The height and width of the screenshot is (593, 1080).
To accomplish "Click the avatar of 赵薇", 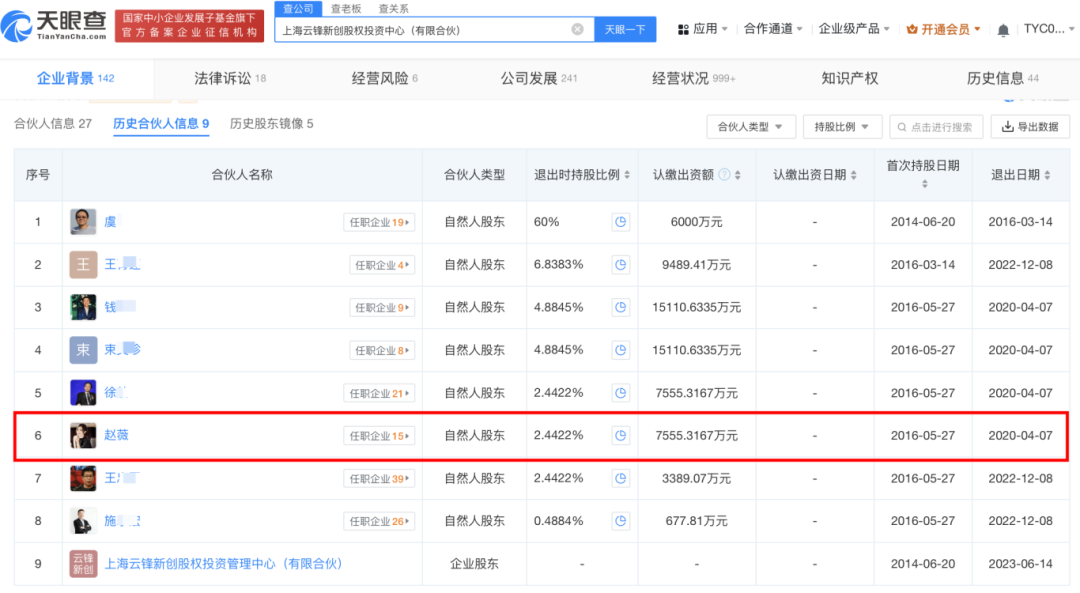I will click(x=83, y=435).
